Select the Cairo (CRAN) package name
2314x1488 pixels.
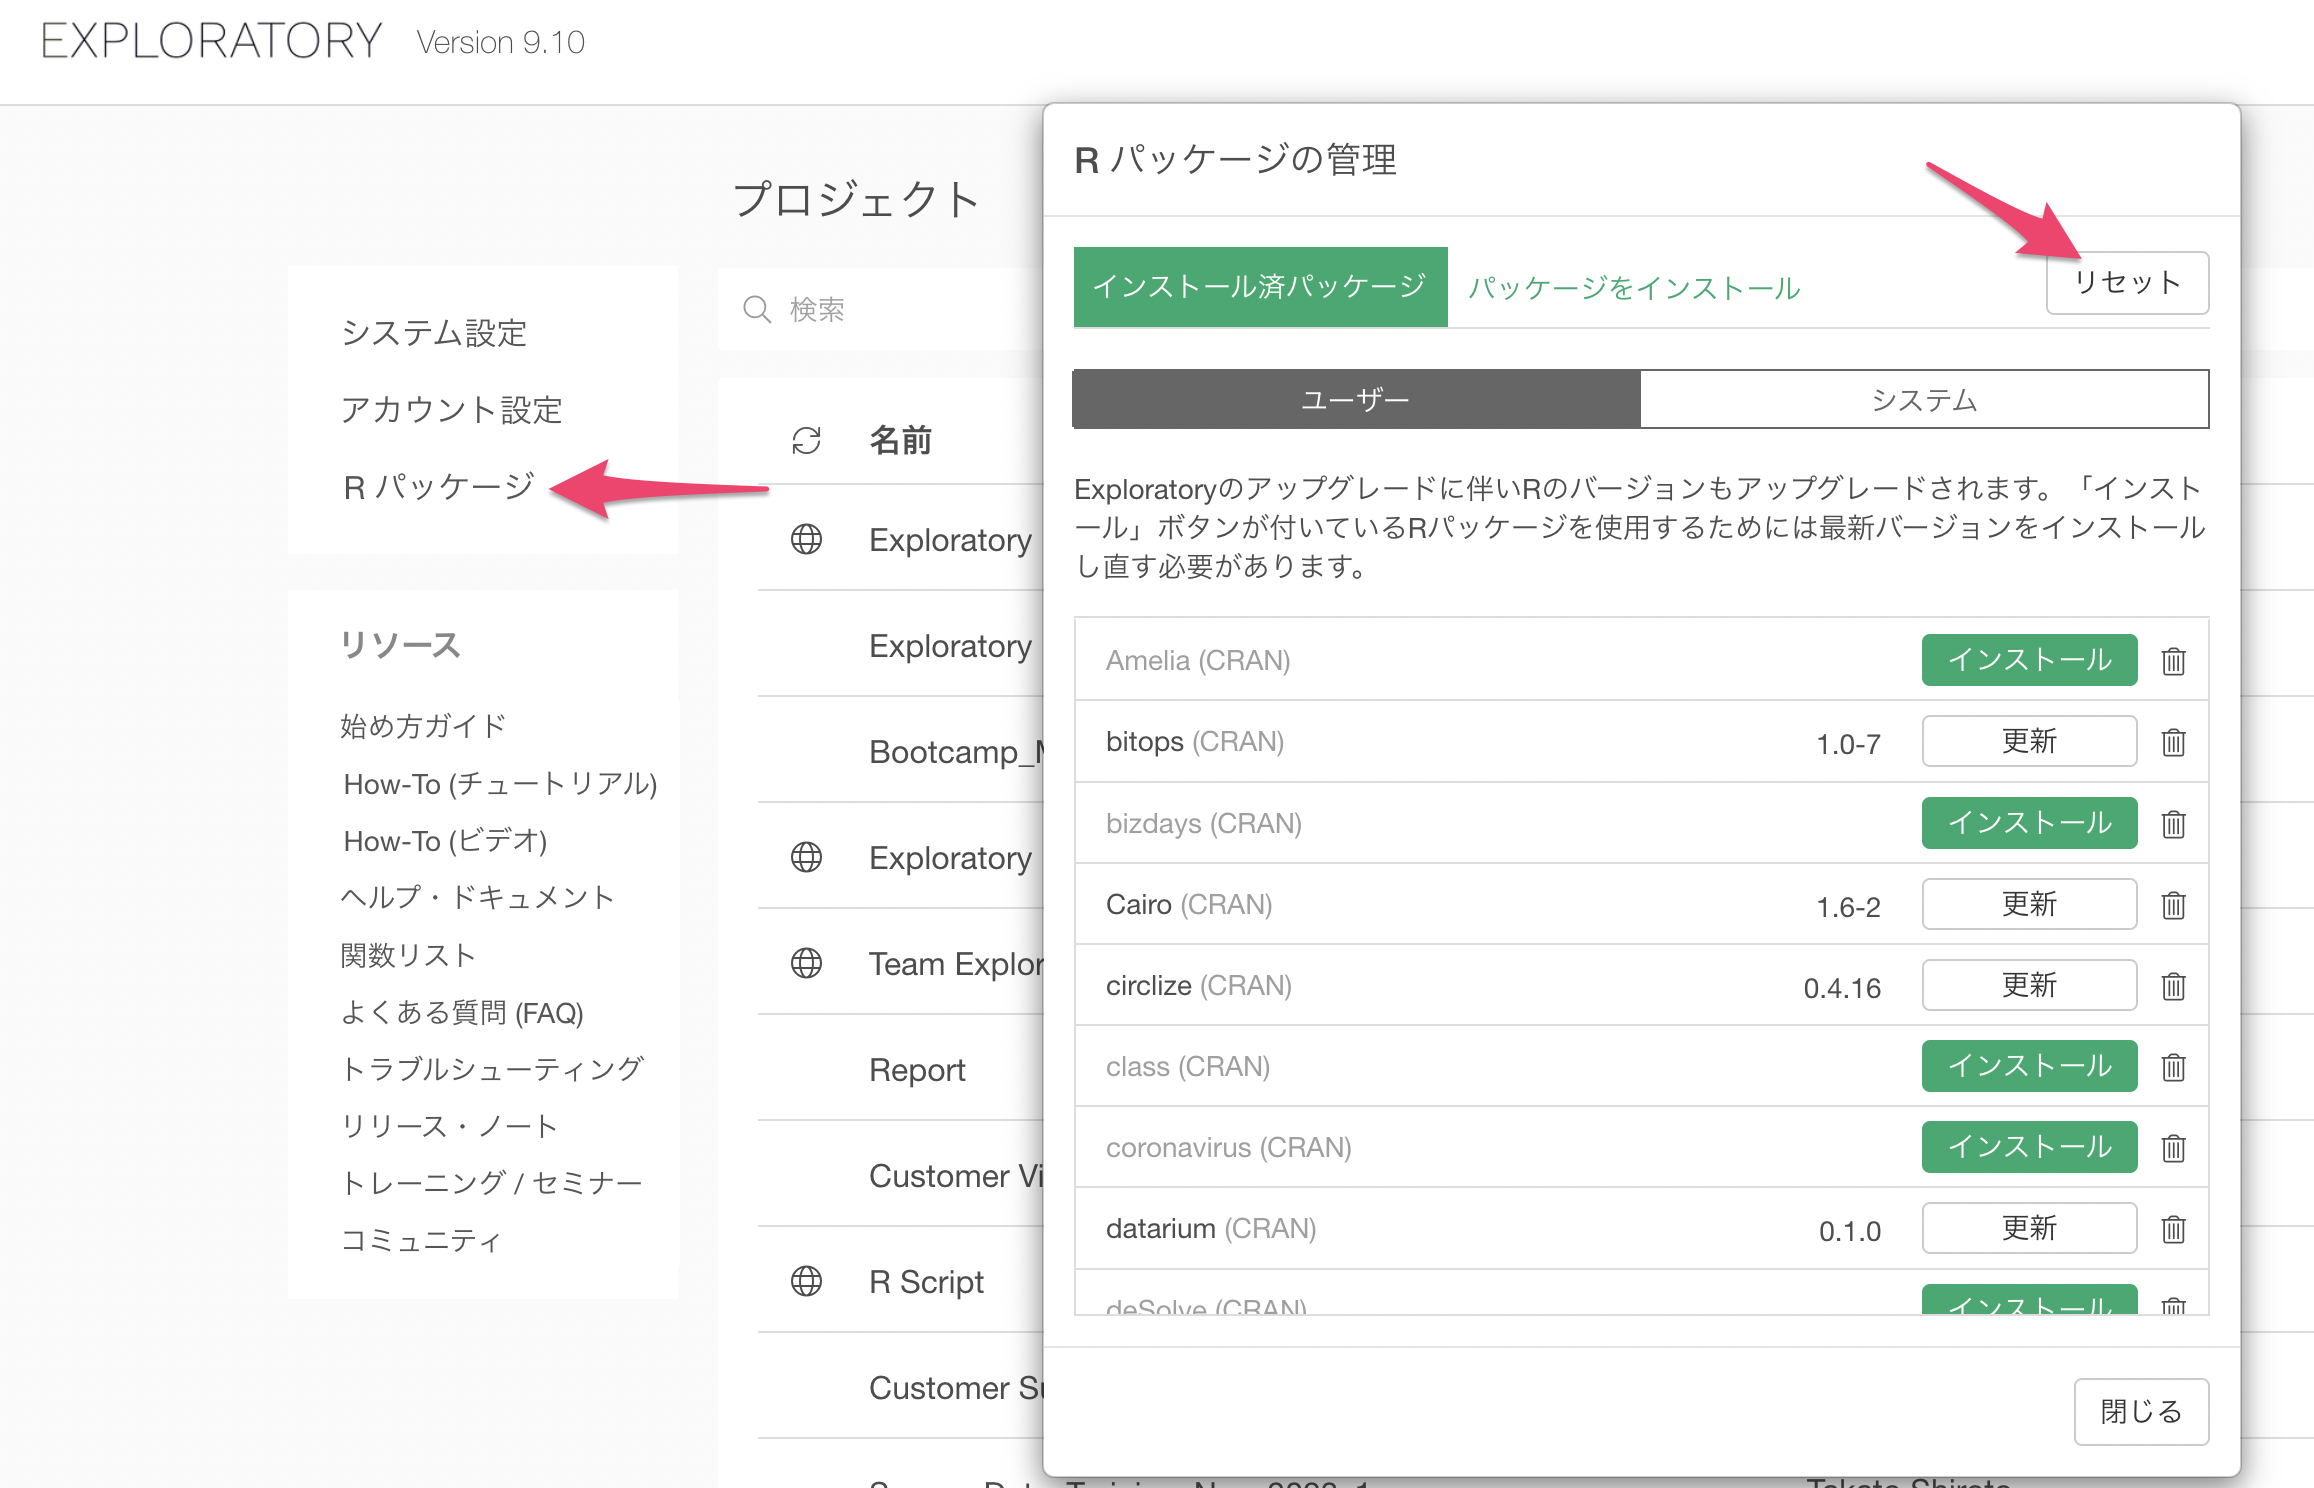[x=1189, y=905]
